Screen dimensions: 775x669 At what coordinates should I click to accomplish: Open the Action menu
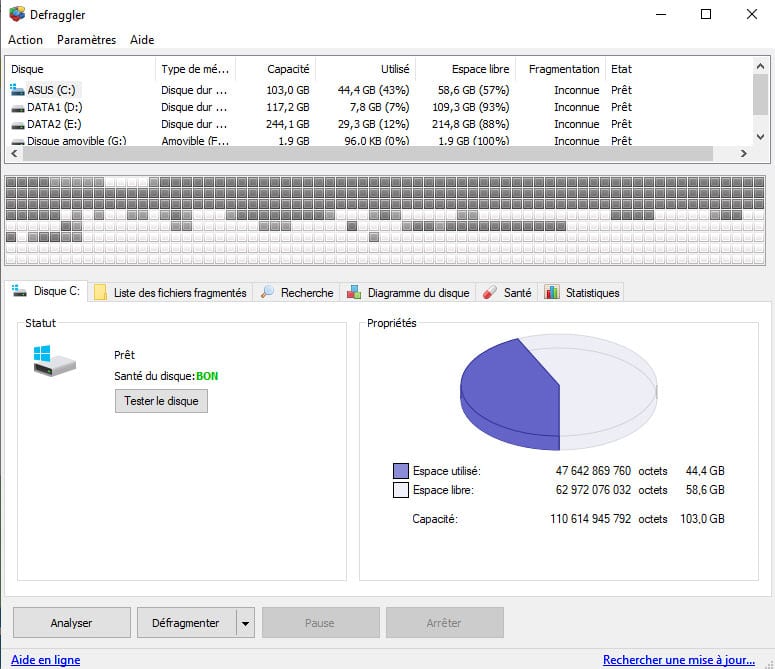(25, 40)
